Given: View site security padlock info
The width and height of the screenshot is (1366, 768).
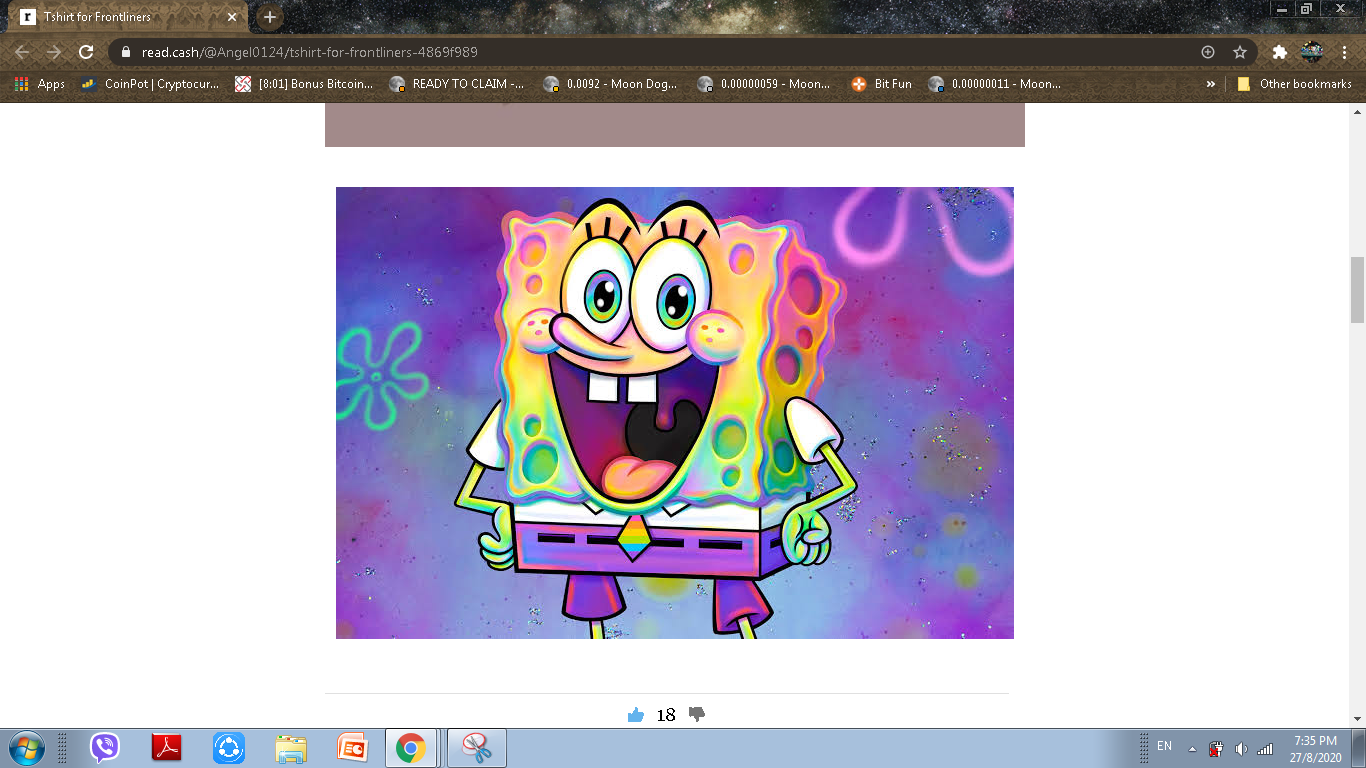Looking at the screenshot, I should [126, 52].
